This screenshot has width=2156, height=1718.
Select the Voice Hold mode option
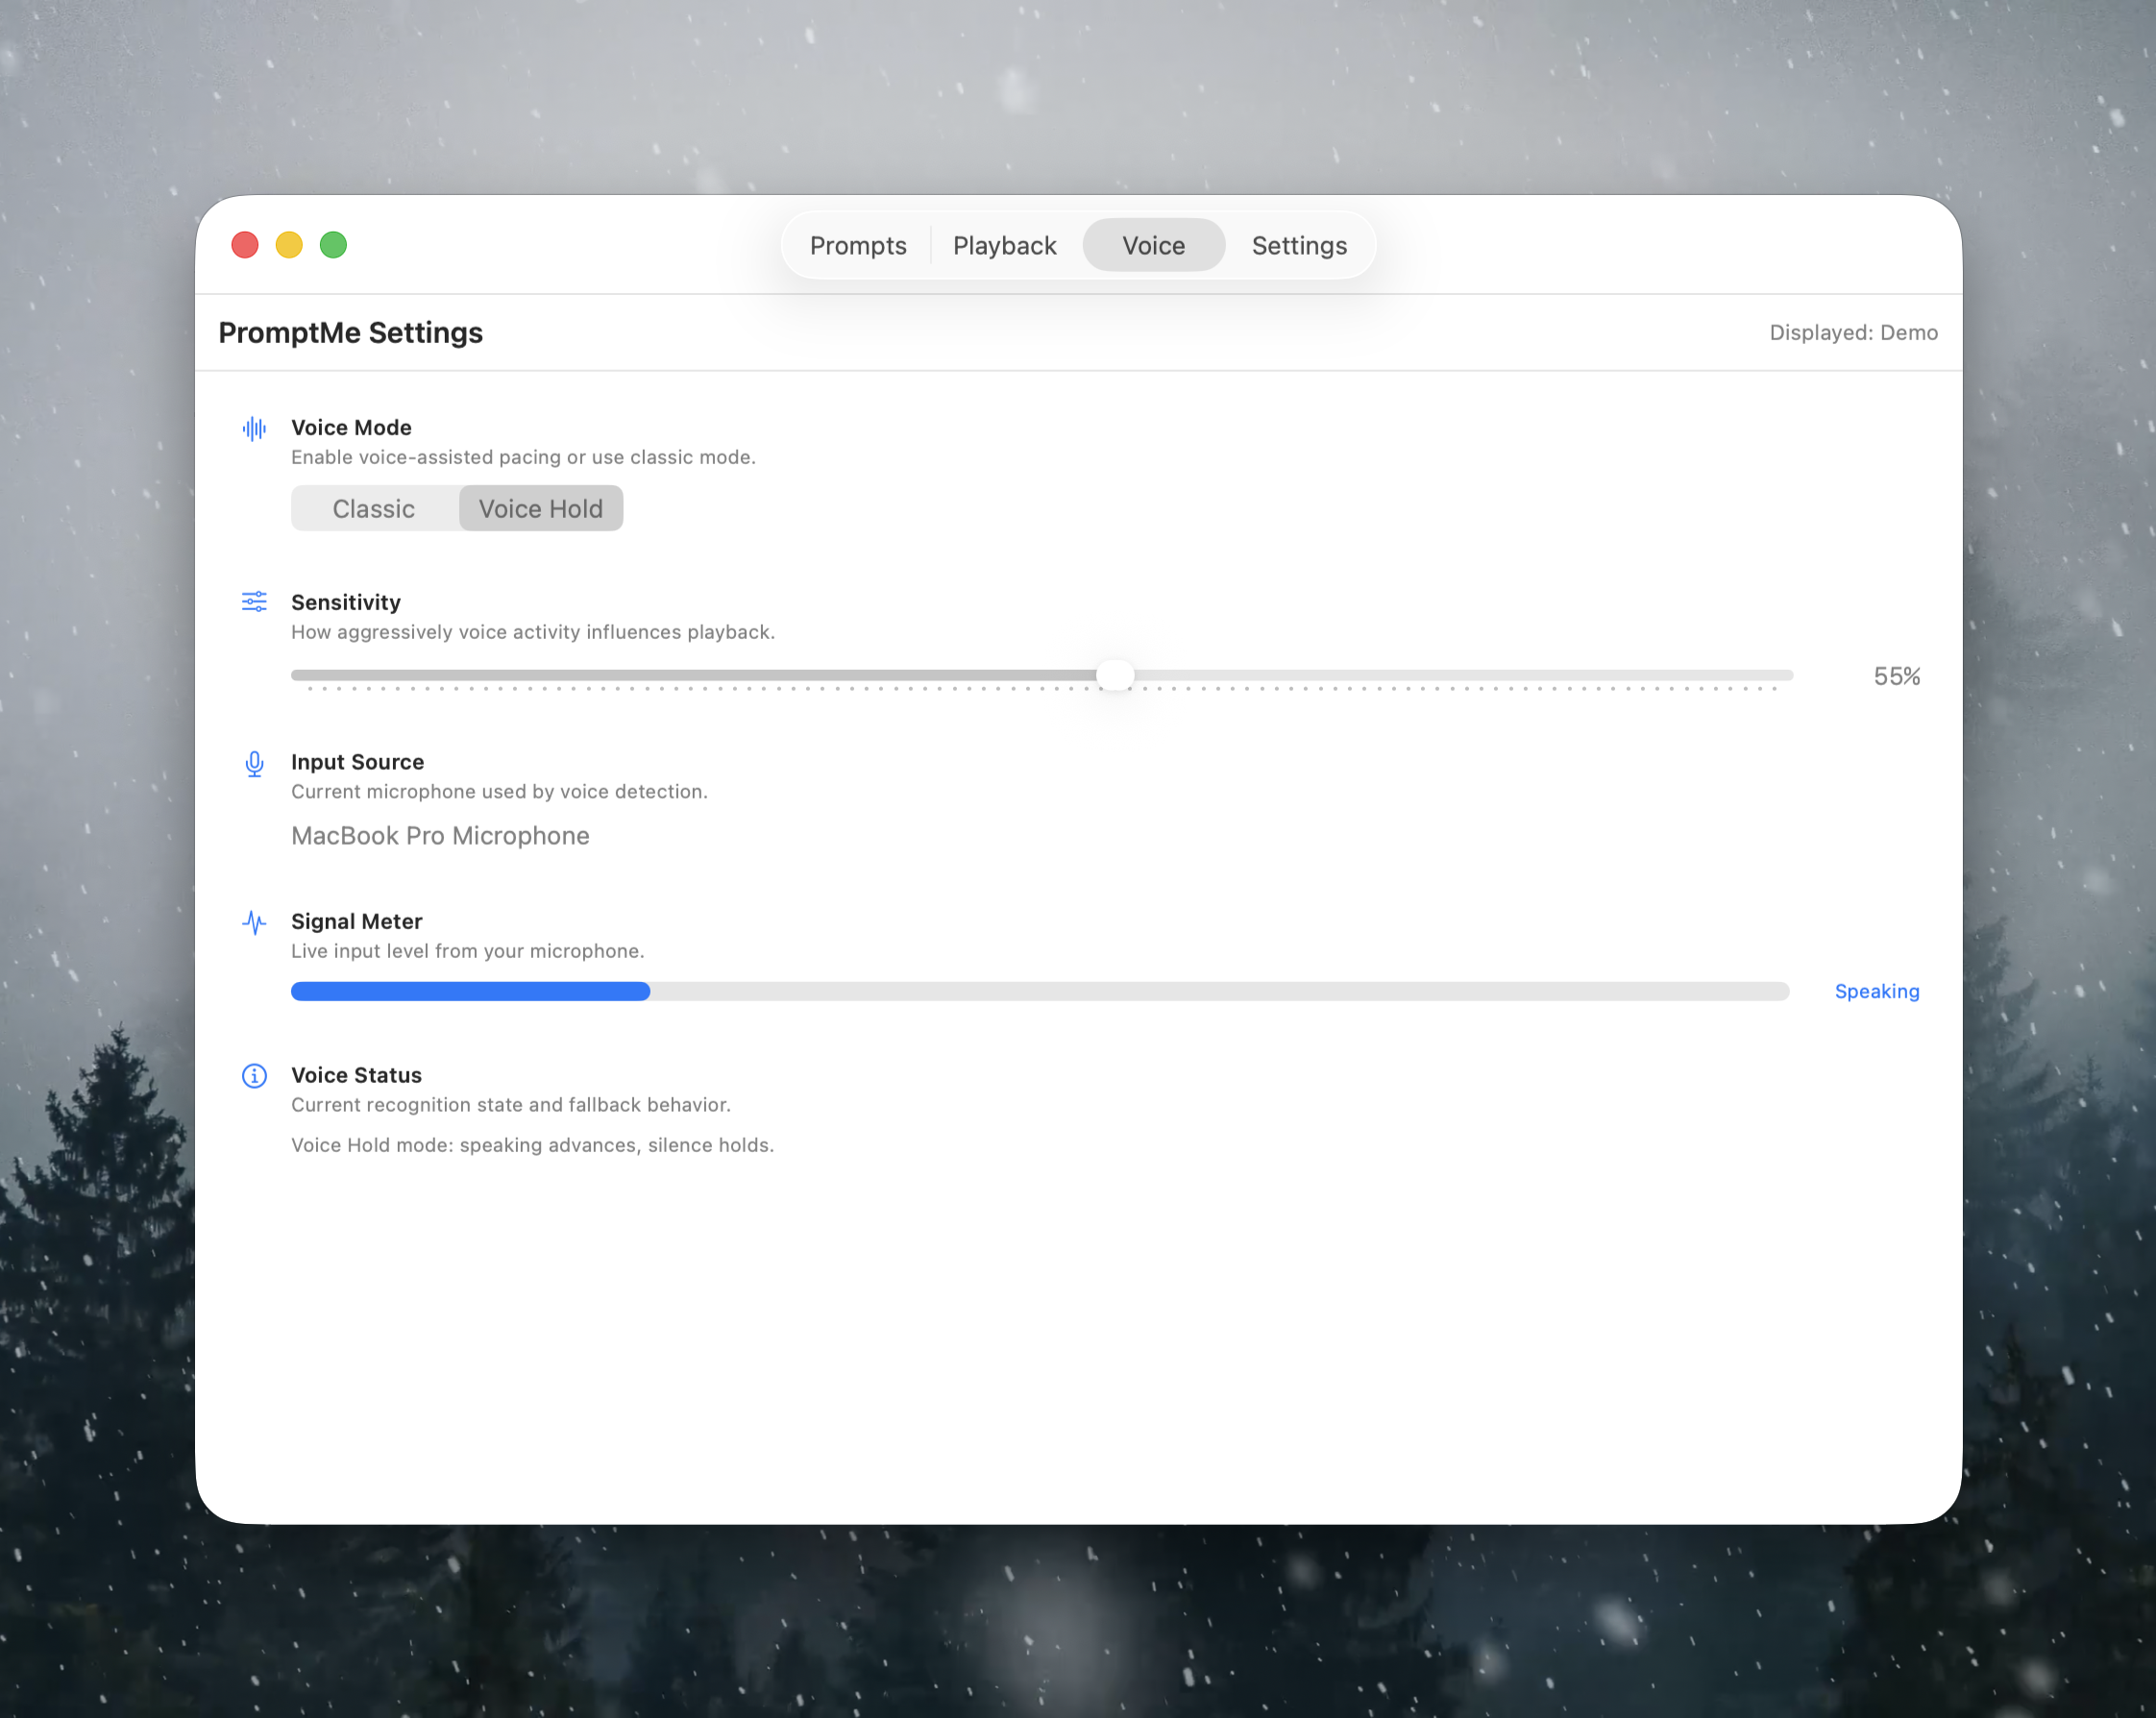[x=540, y=508]
